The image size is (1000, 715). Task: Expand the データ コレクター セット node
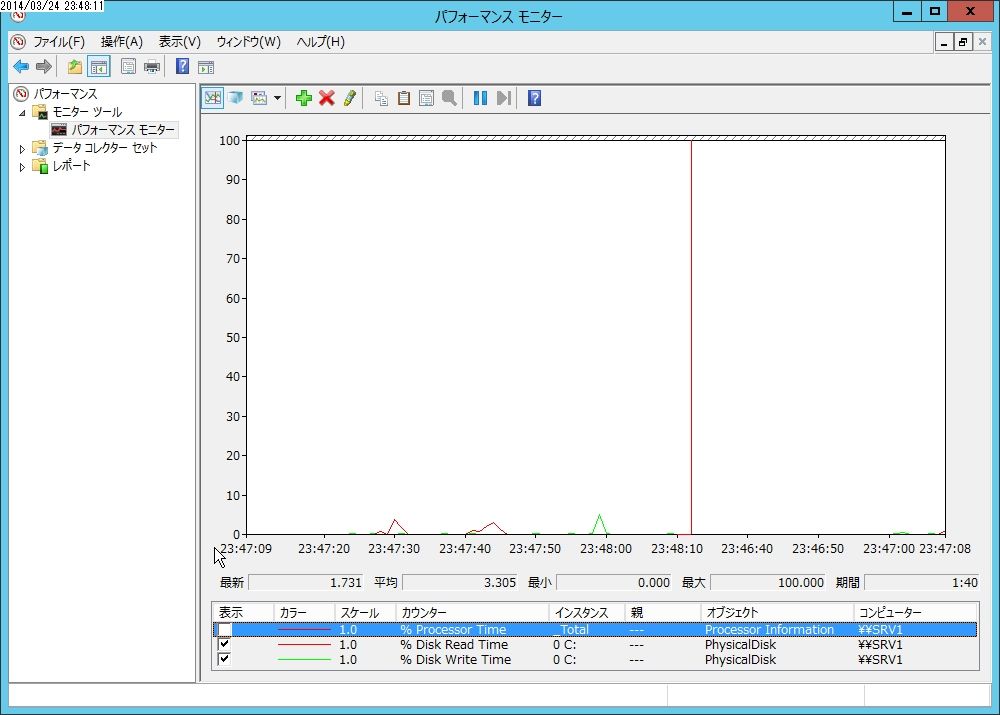tap(22, 149)
